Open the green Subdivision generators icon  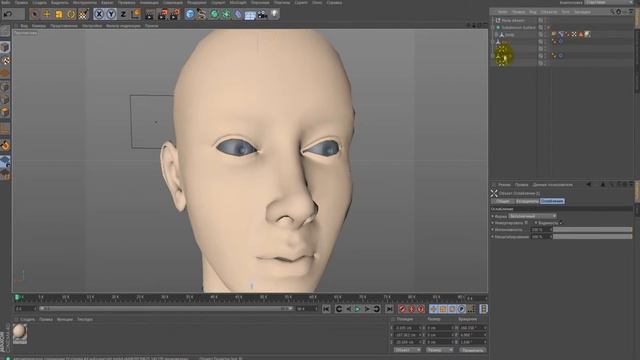coord(214,15)
